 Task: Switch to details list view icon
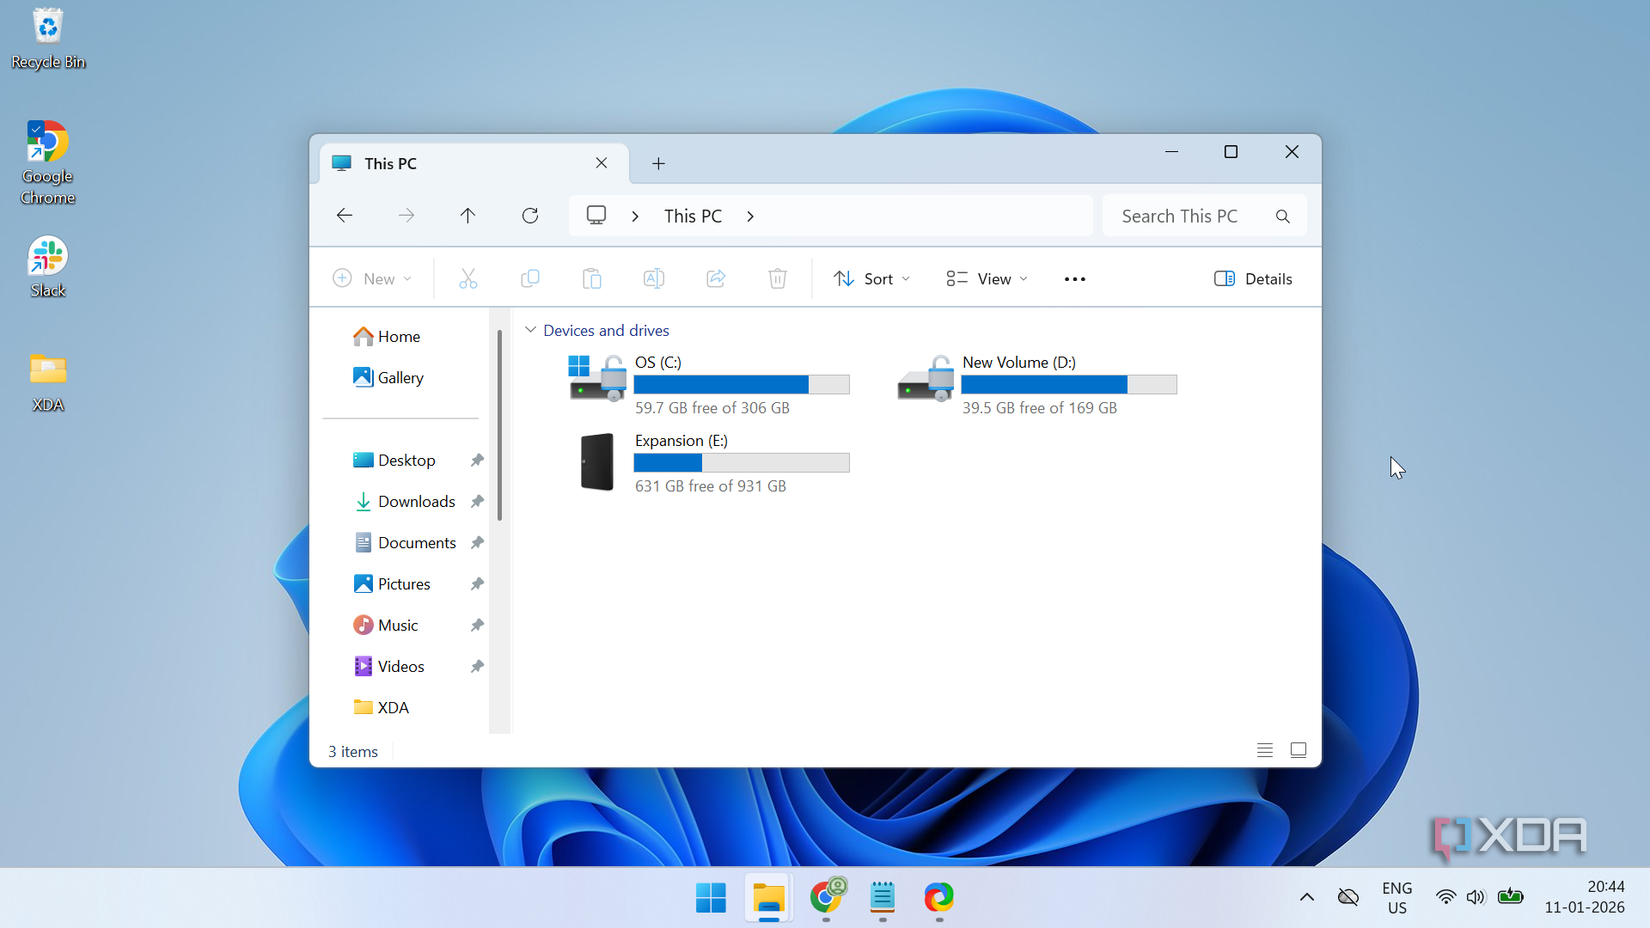point(1265,750)
